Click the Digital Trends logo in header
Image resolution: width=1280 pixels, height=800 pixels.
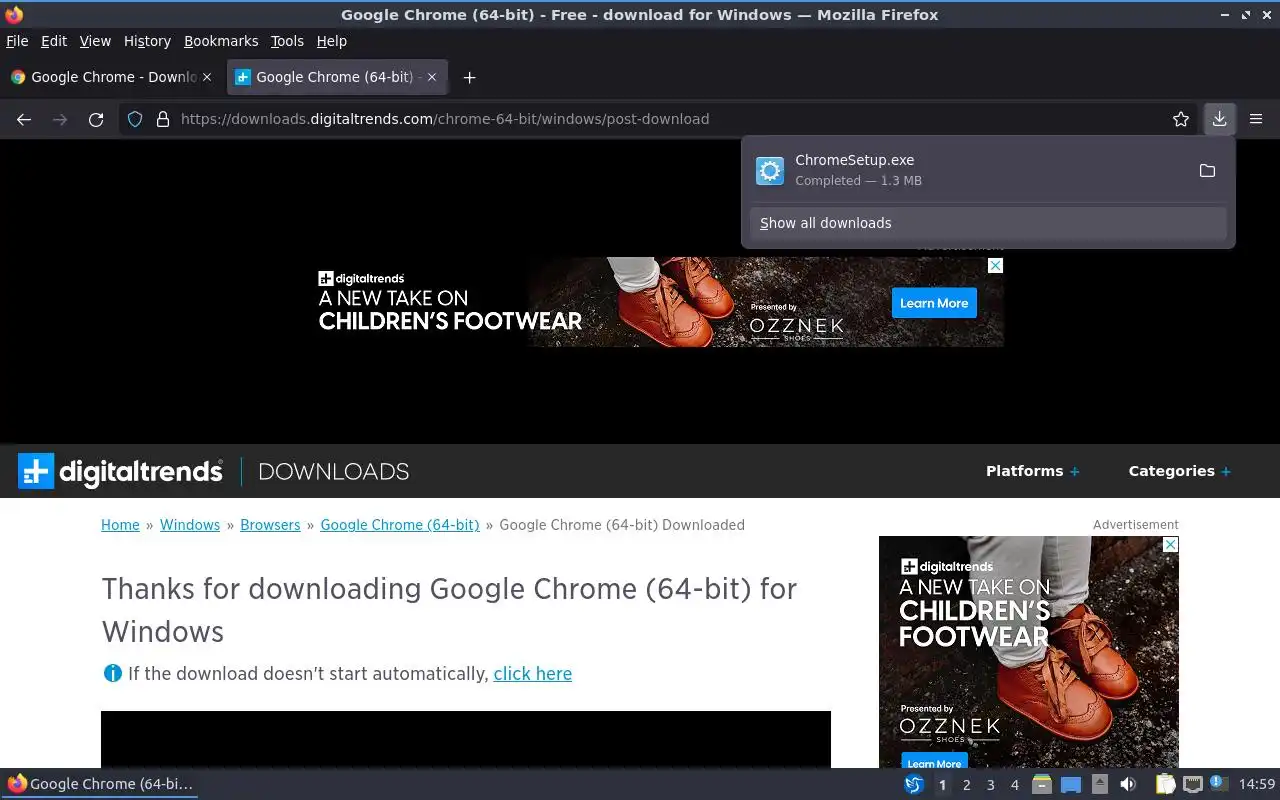click(121, 471)
